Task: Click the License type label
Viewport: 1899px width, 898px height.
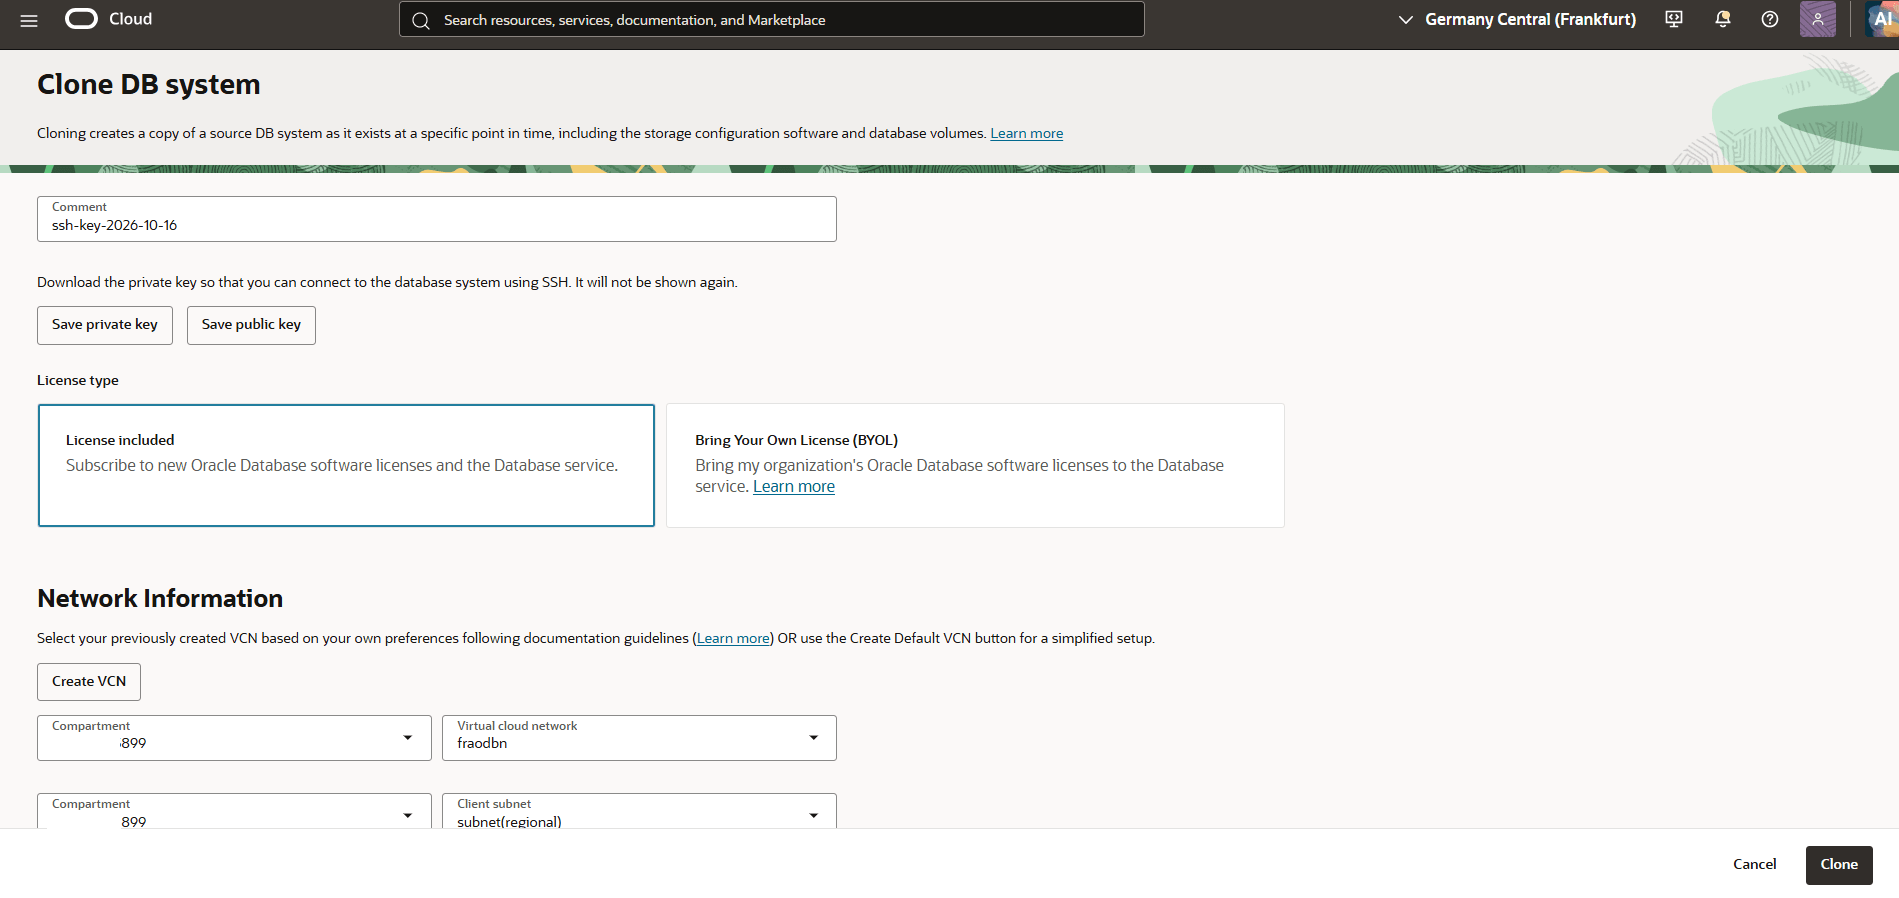Action: 78,380
